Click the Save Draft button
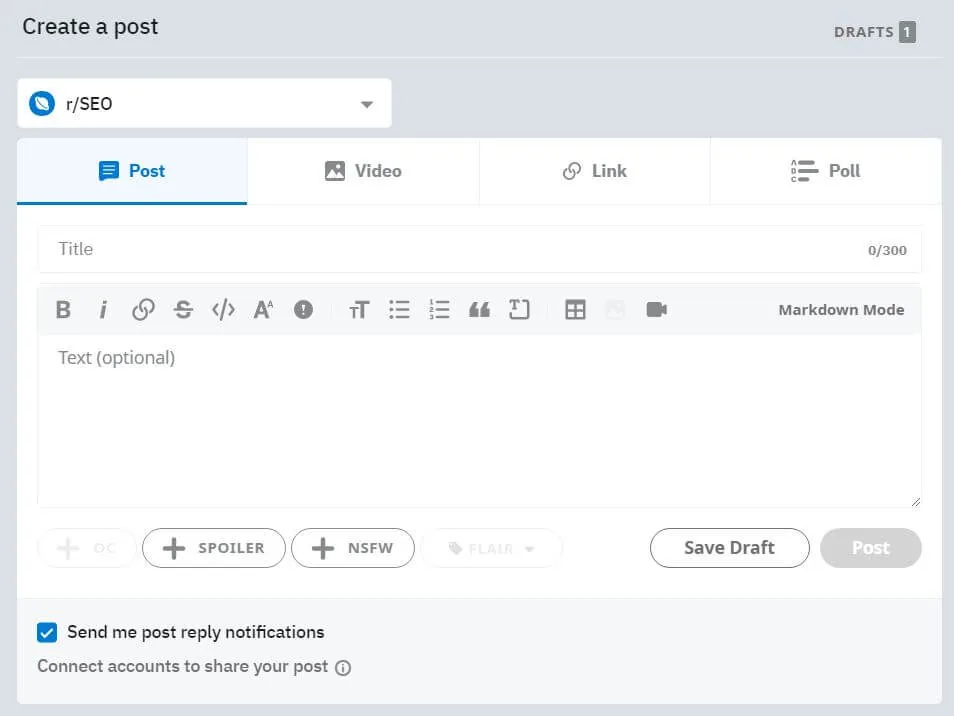This screenshot has height=716, width=954. 729,548
